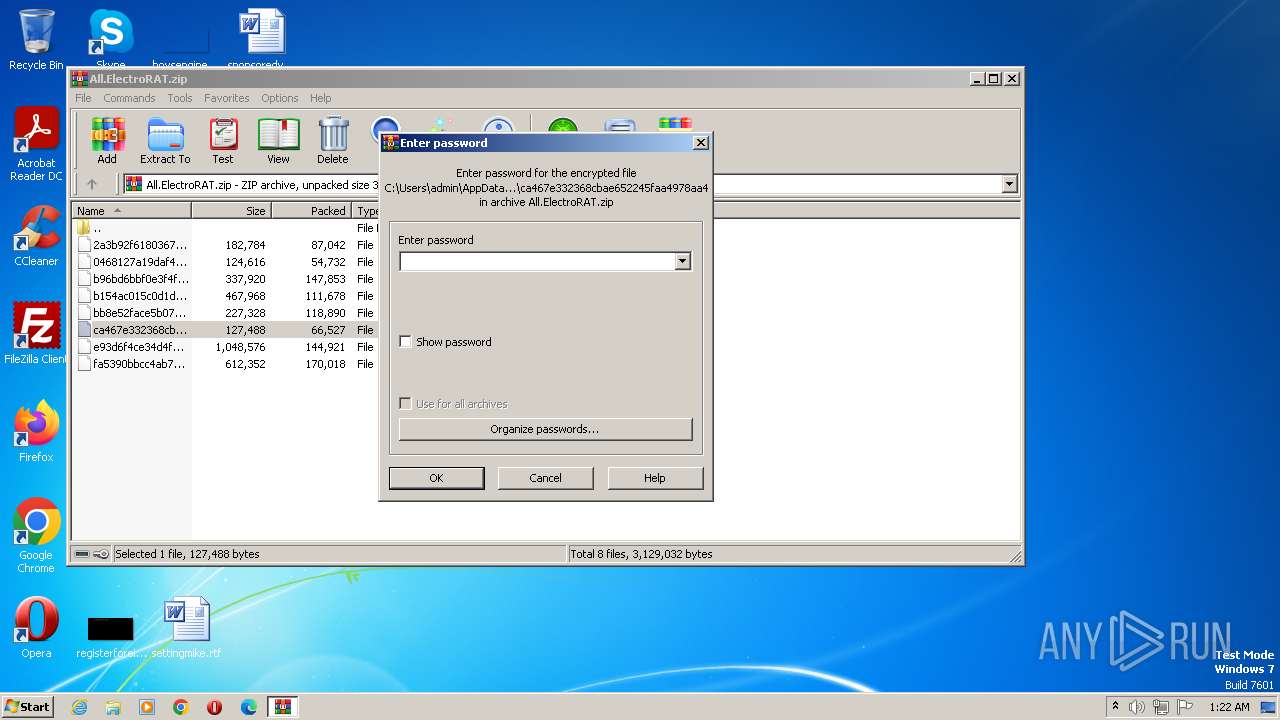This screenshot has height=720, width=1280.
Task: Click the drive icon in WinRAR status bar
Action: coord(82,554)
